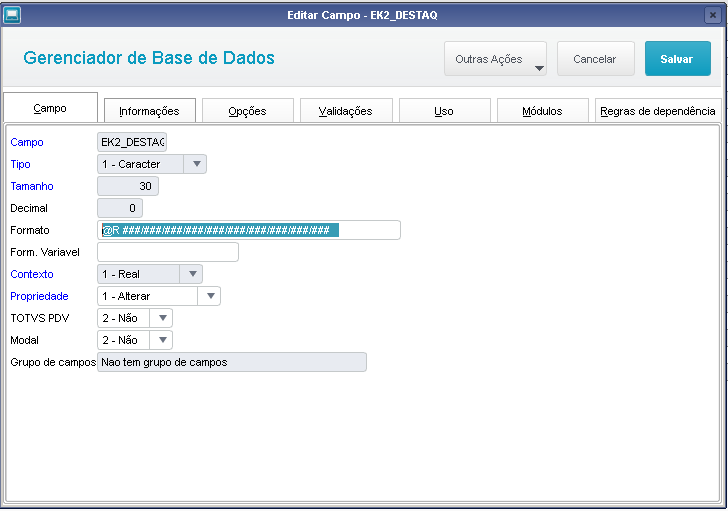Click the Tamanho field with value 30
Viewport: 728px width, 511px height.
[x=128, y=186]
